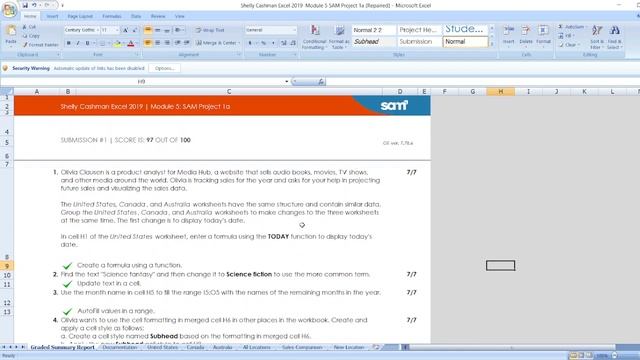The image size is (640, 360).
Task: Open Find & Select menu
Action: tap(614, 37)
